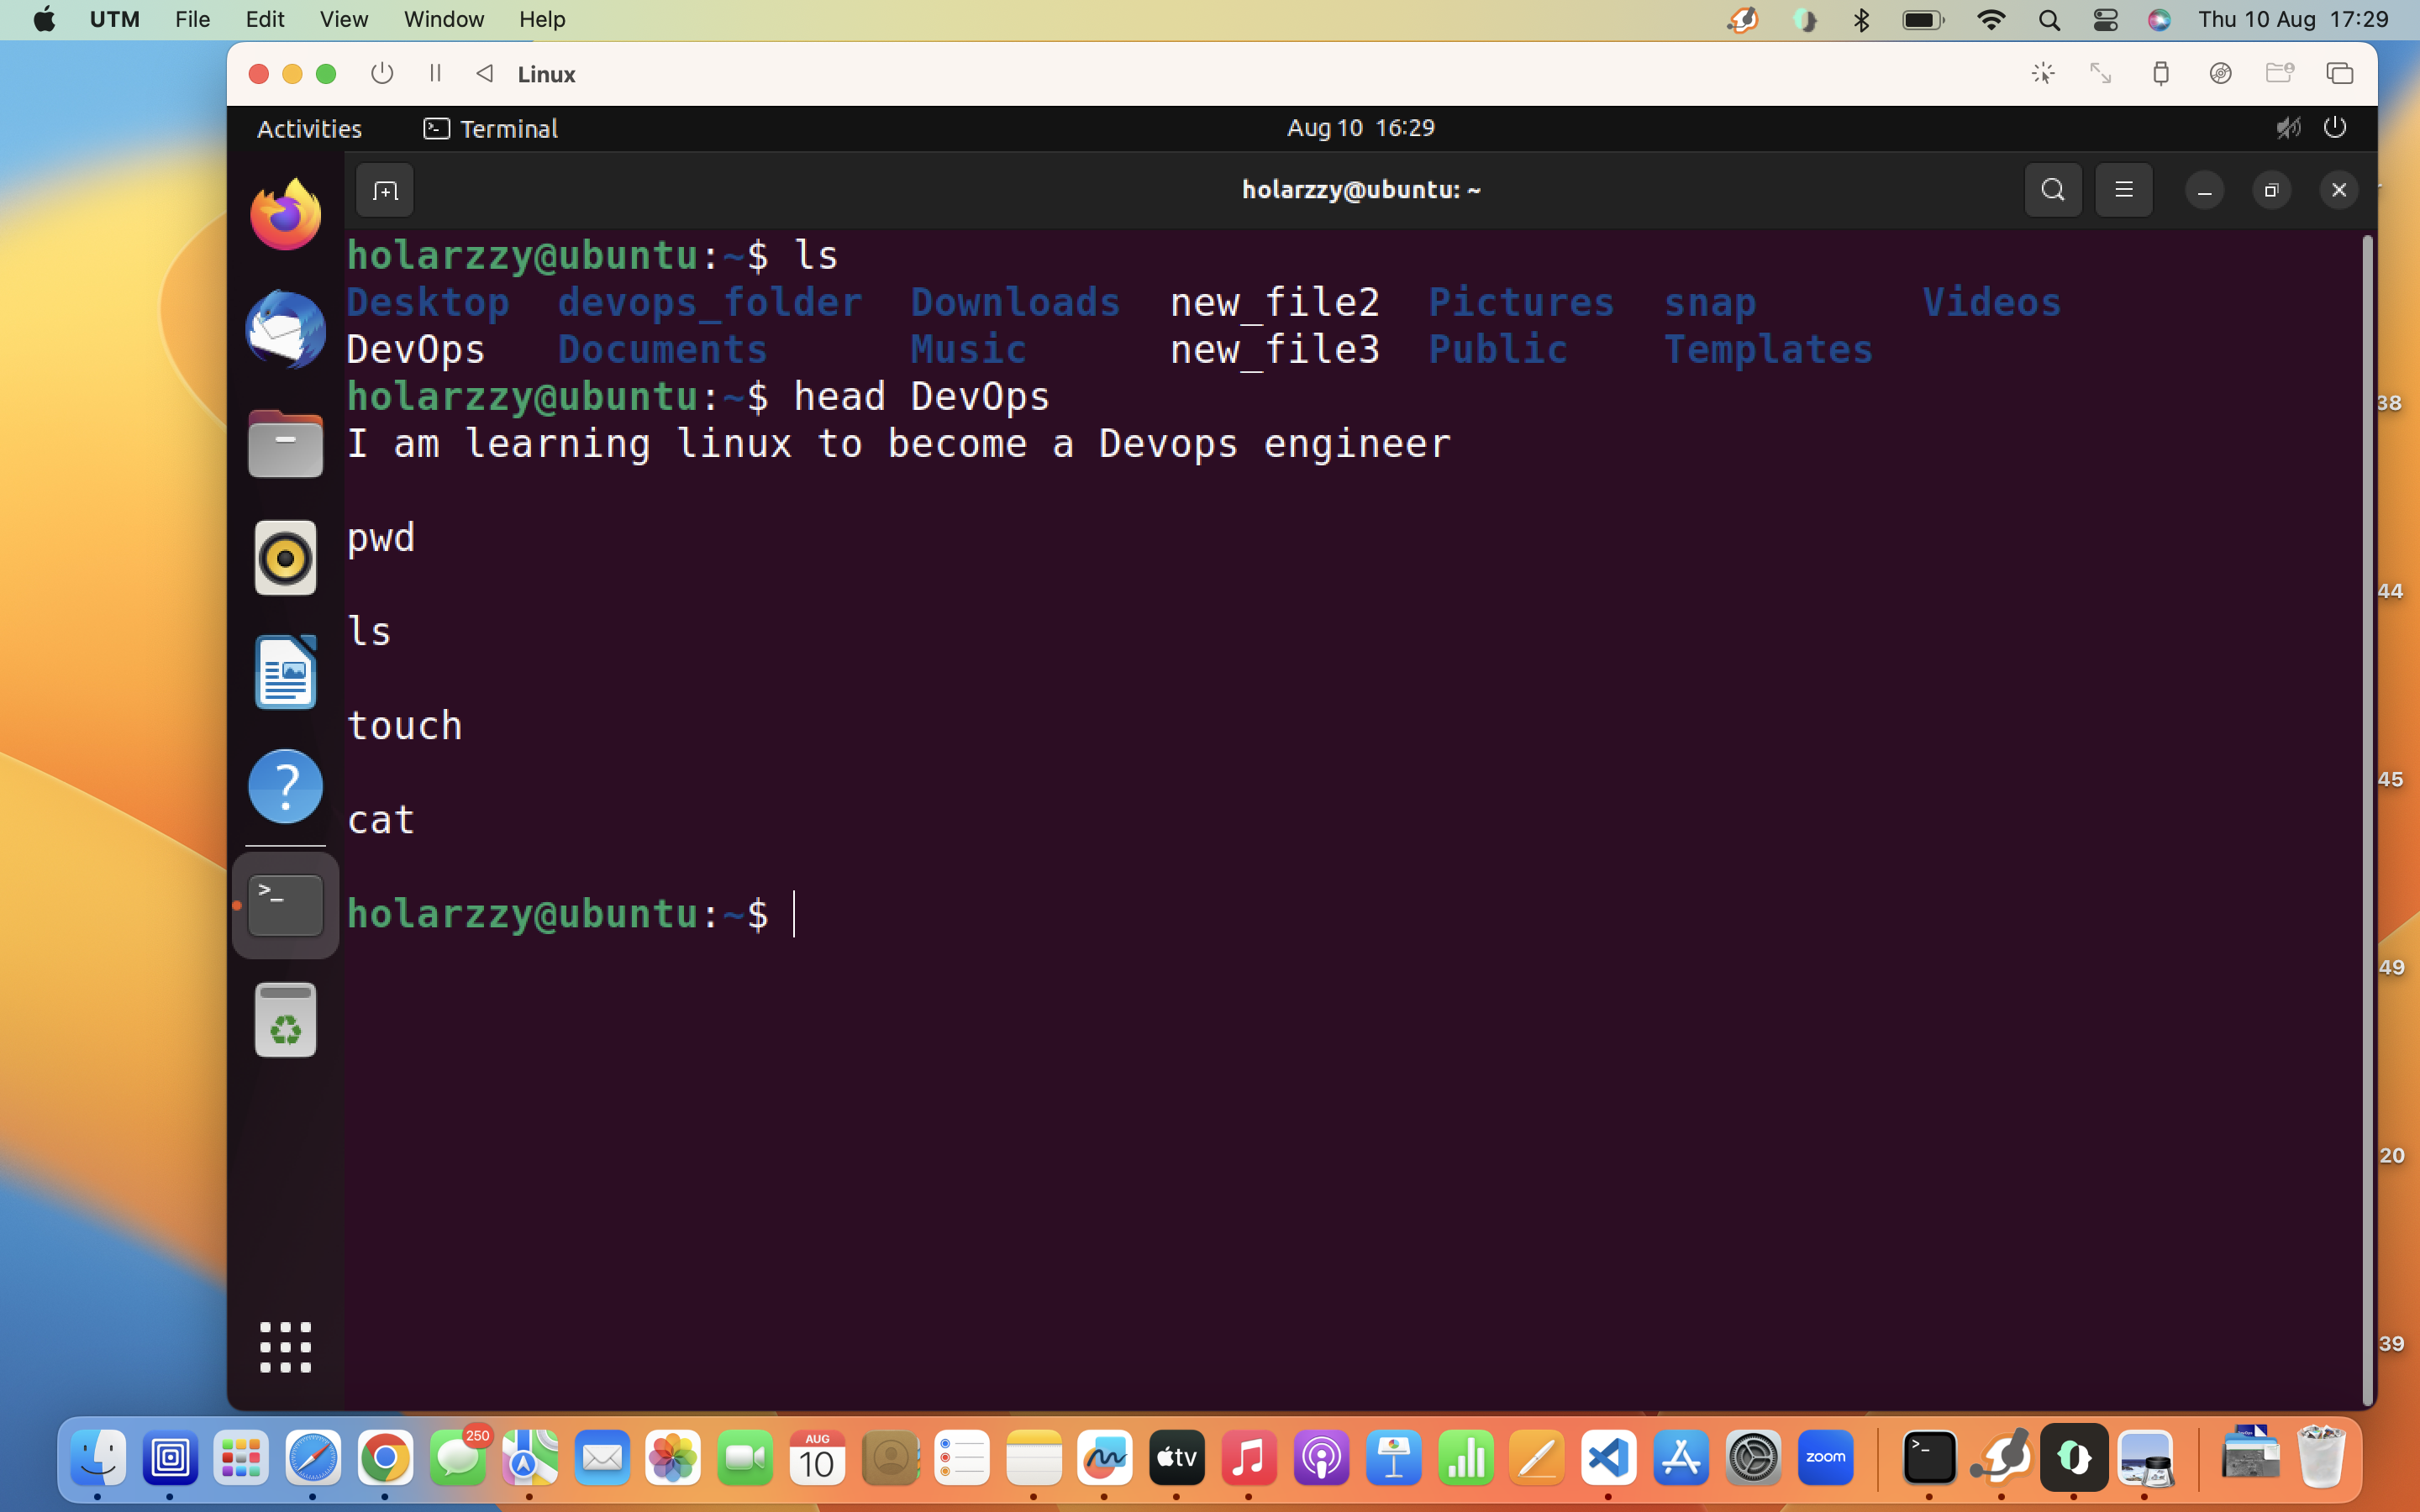Viewport: 2420px width, 1512px height.
Task: Open Finder from the macOS dock
Action: (98, 1458)
